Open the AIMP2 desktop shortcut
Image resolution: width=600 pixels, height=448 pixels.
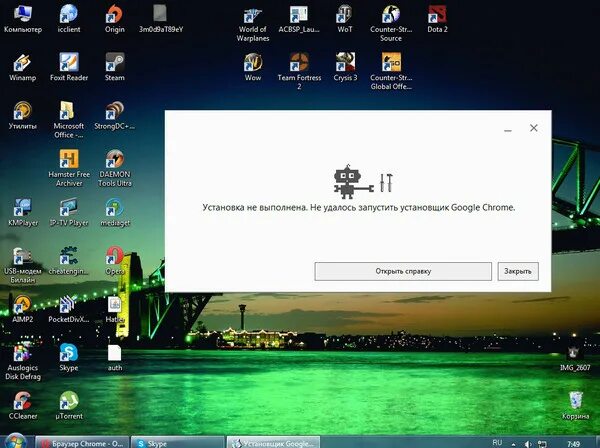[23, 309]
